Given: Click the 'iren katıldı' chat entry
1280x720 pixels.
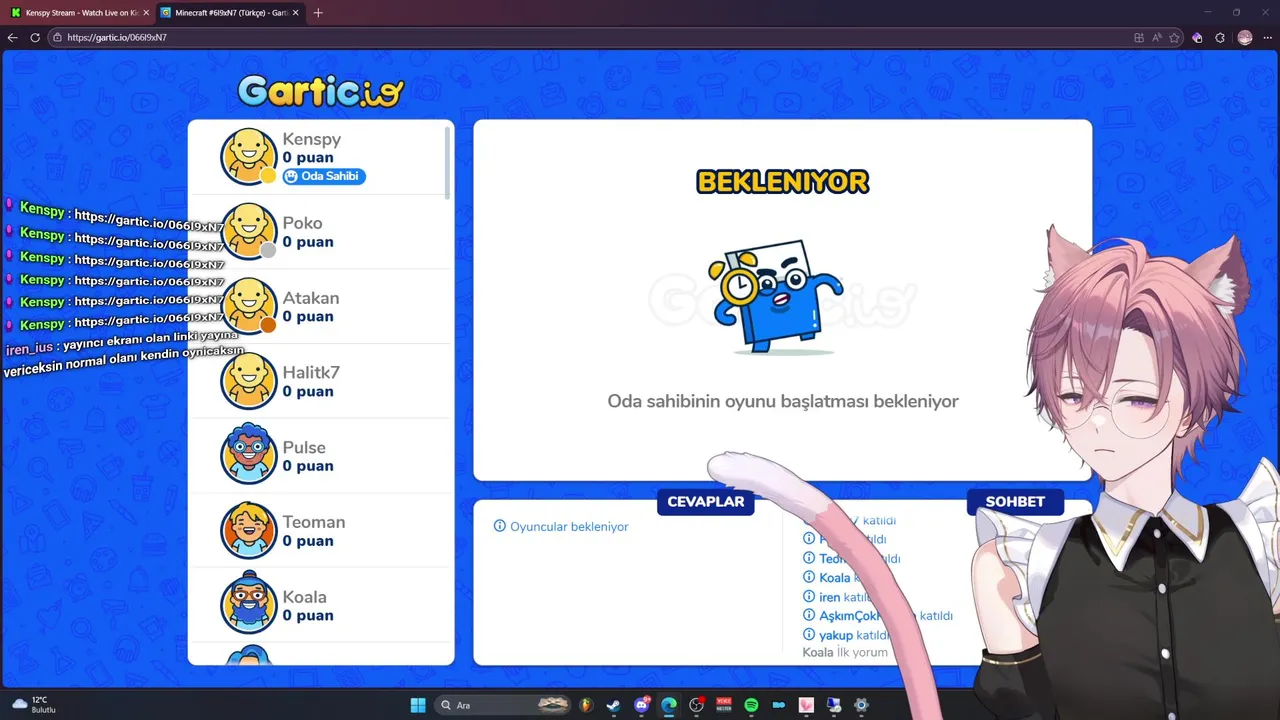Looking at the screenshot, I should pos(837,597).
